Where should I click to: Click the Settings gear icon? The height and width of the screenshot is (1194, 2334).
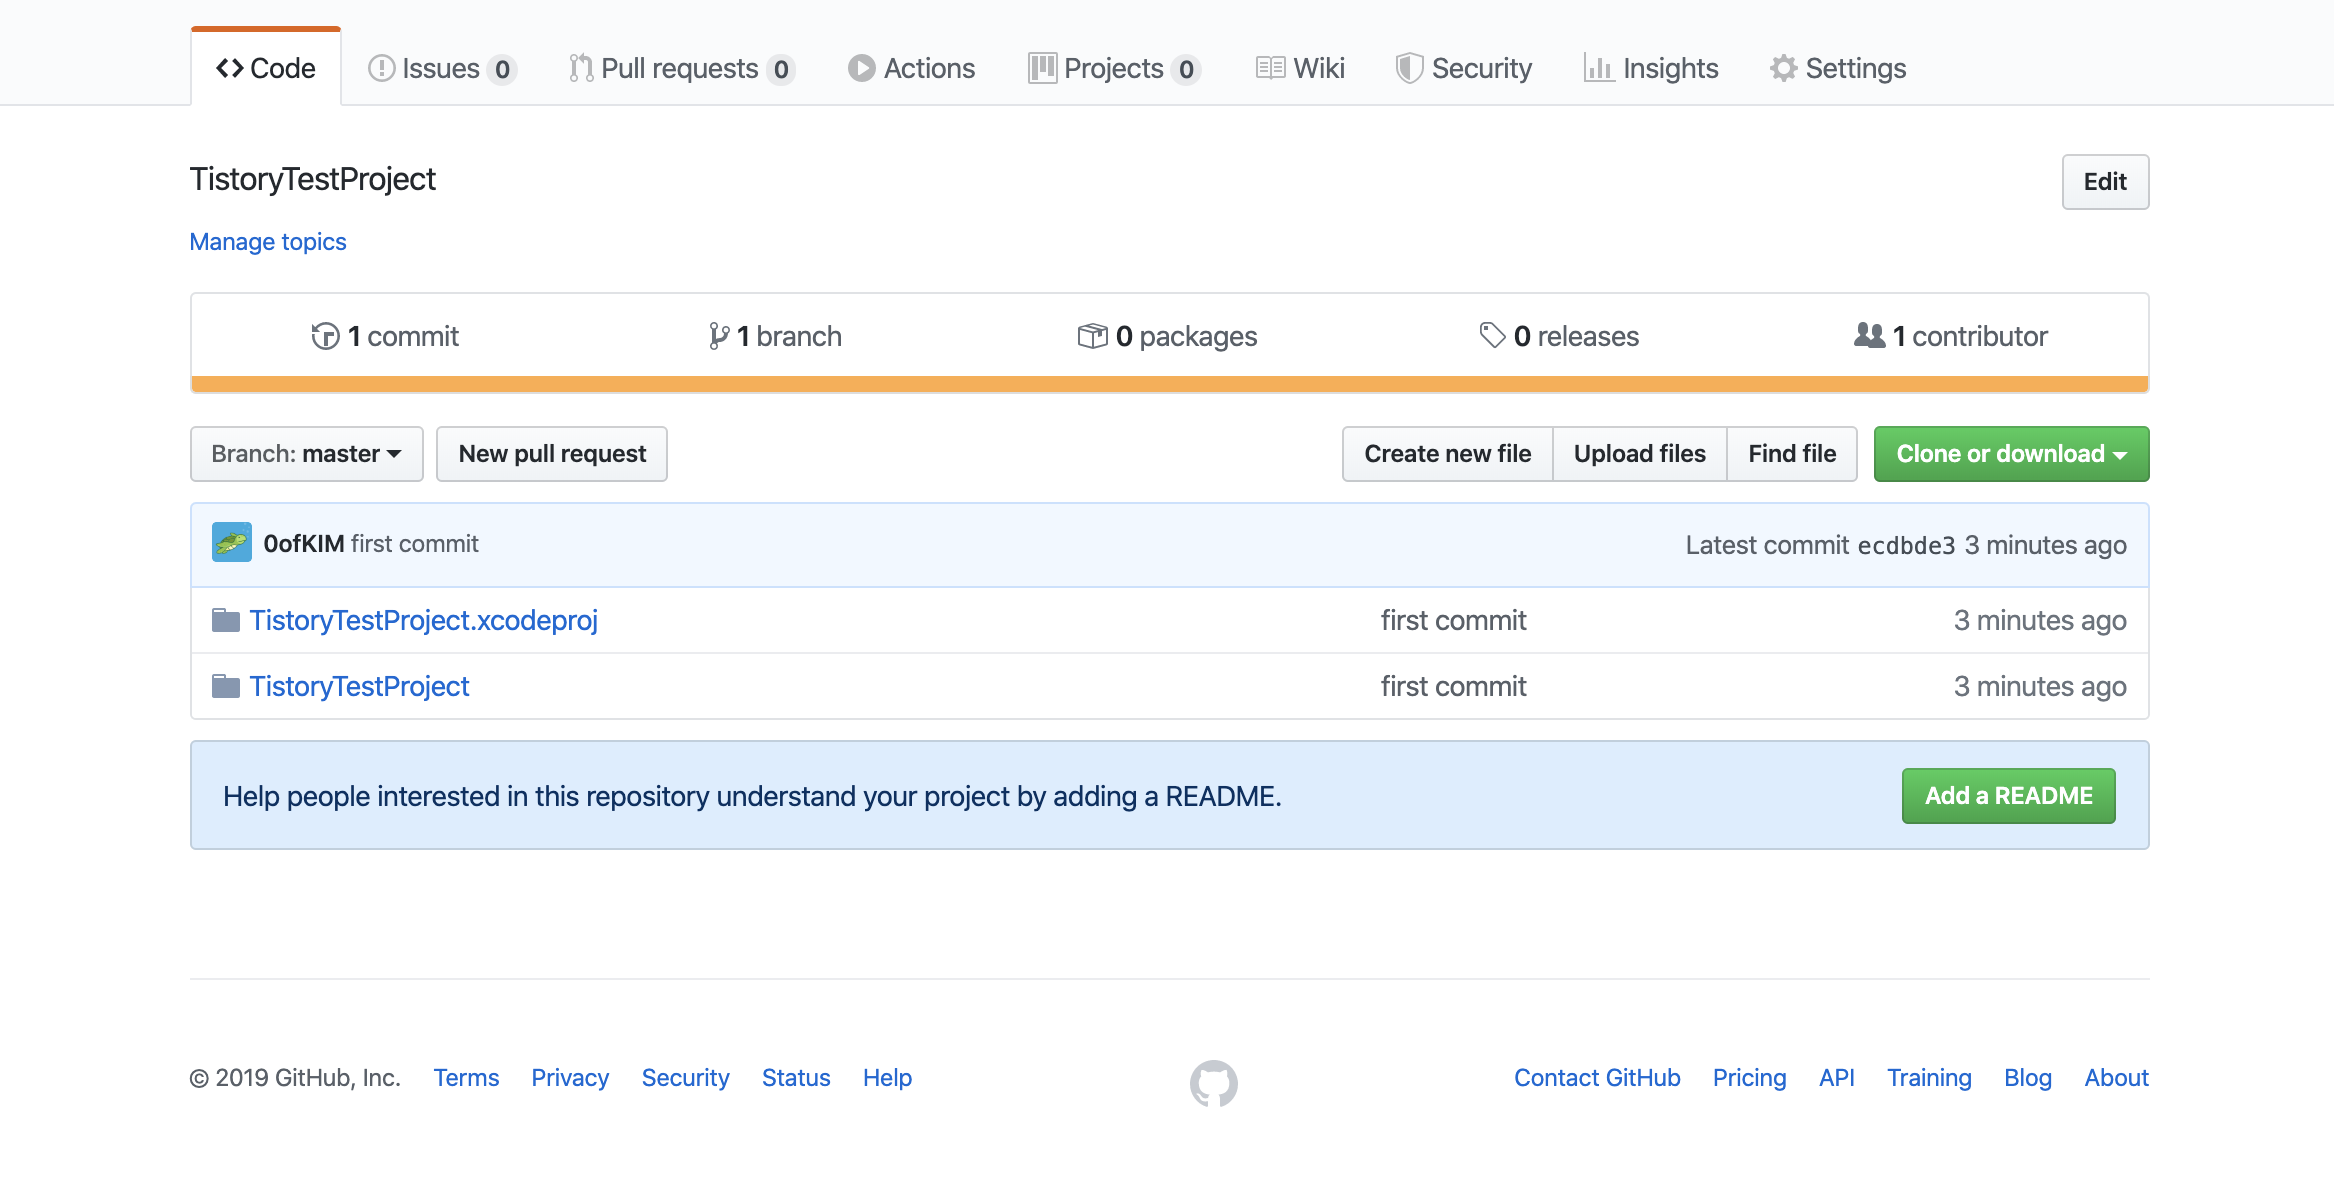[1783, 68]
